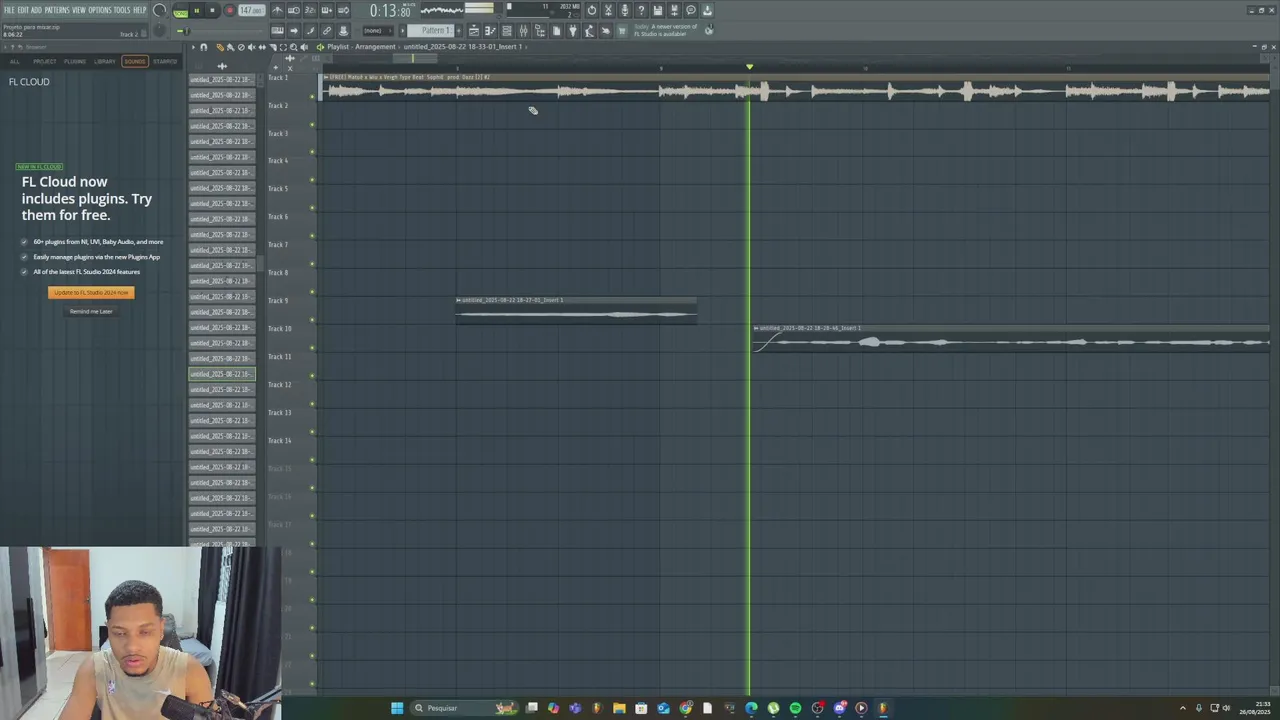Open the tempo tapper icon
This screenshot has height=720, width=1280.
click(x=589, y=30)
